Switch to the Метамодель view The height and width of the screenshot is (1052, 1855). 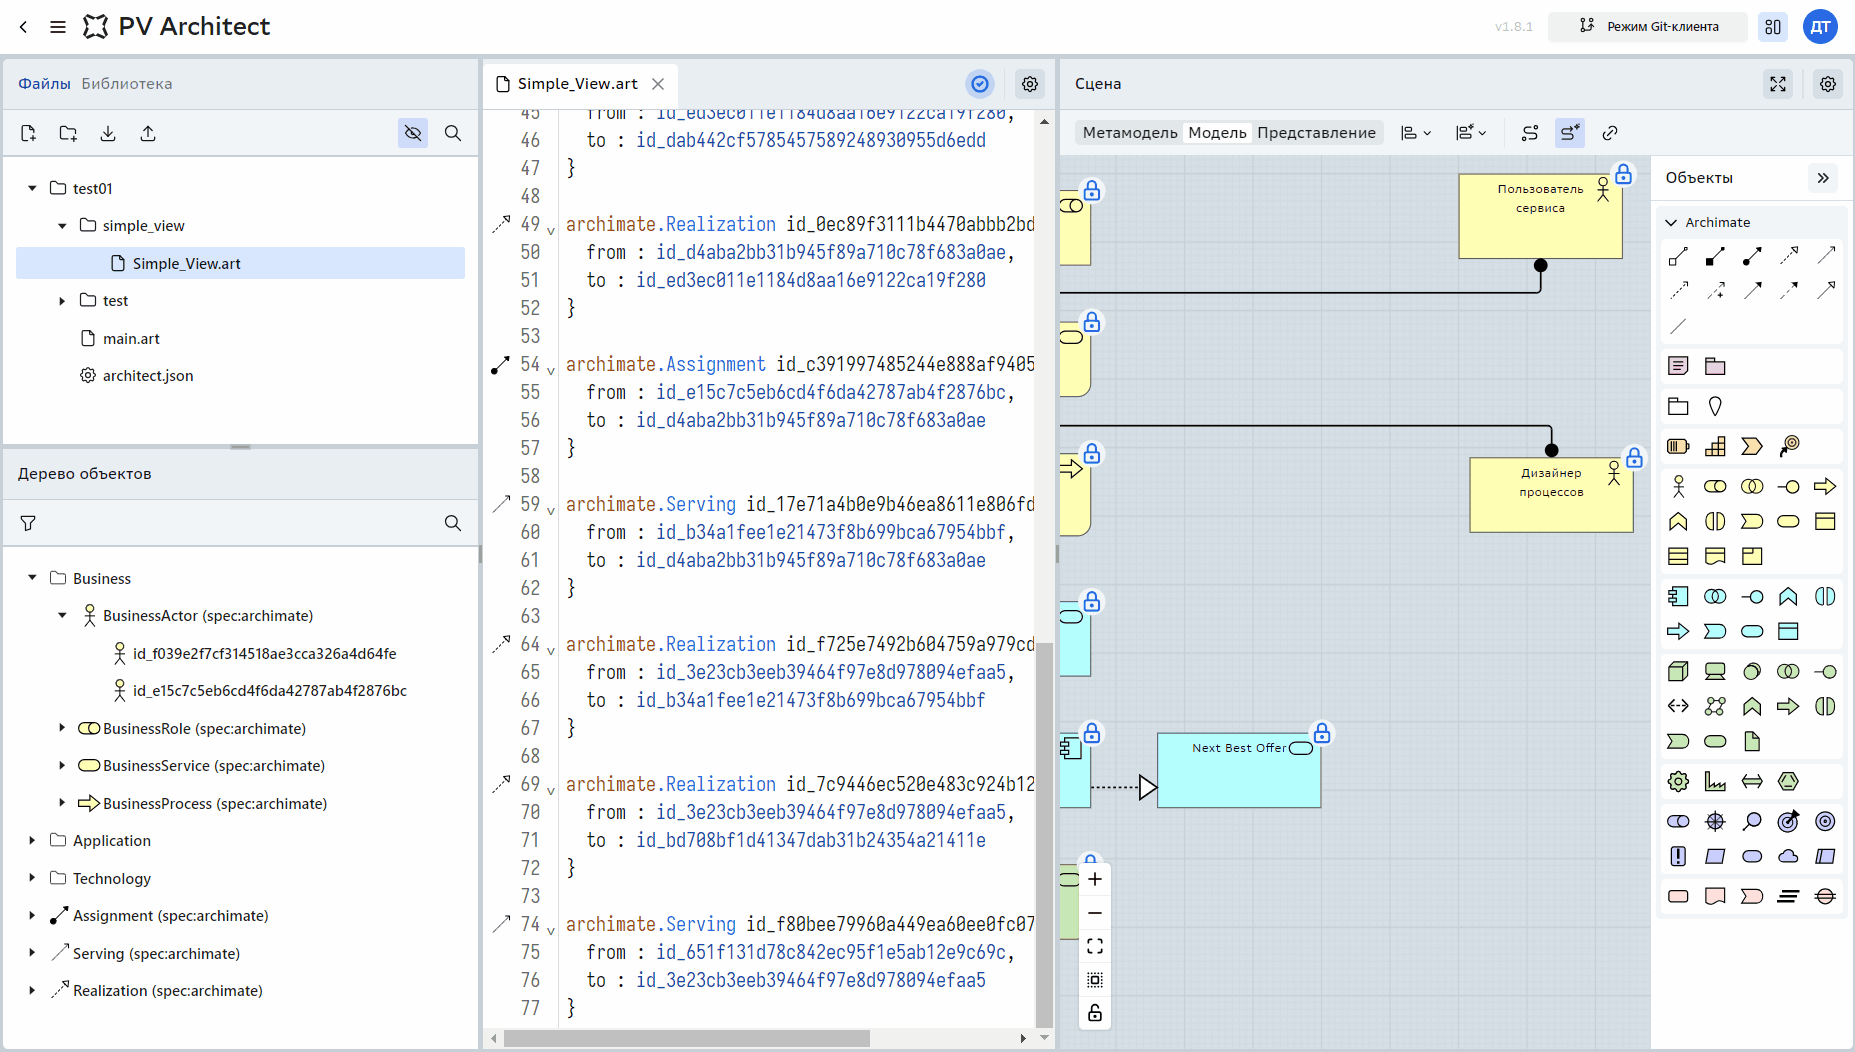tap(1130, 133)
